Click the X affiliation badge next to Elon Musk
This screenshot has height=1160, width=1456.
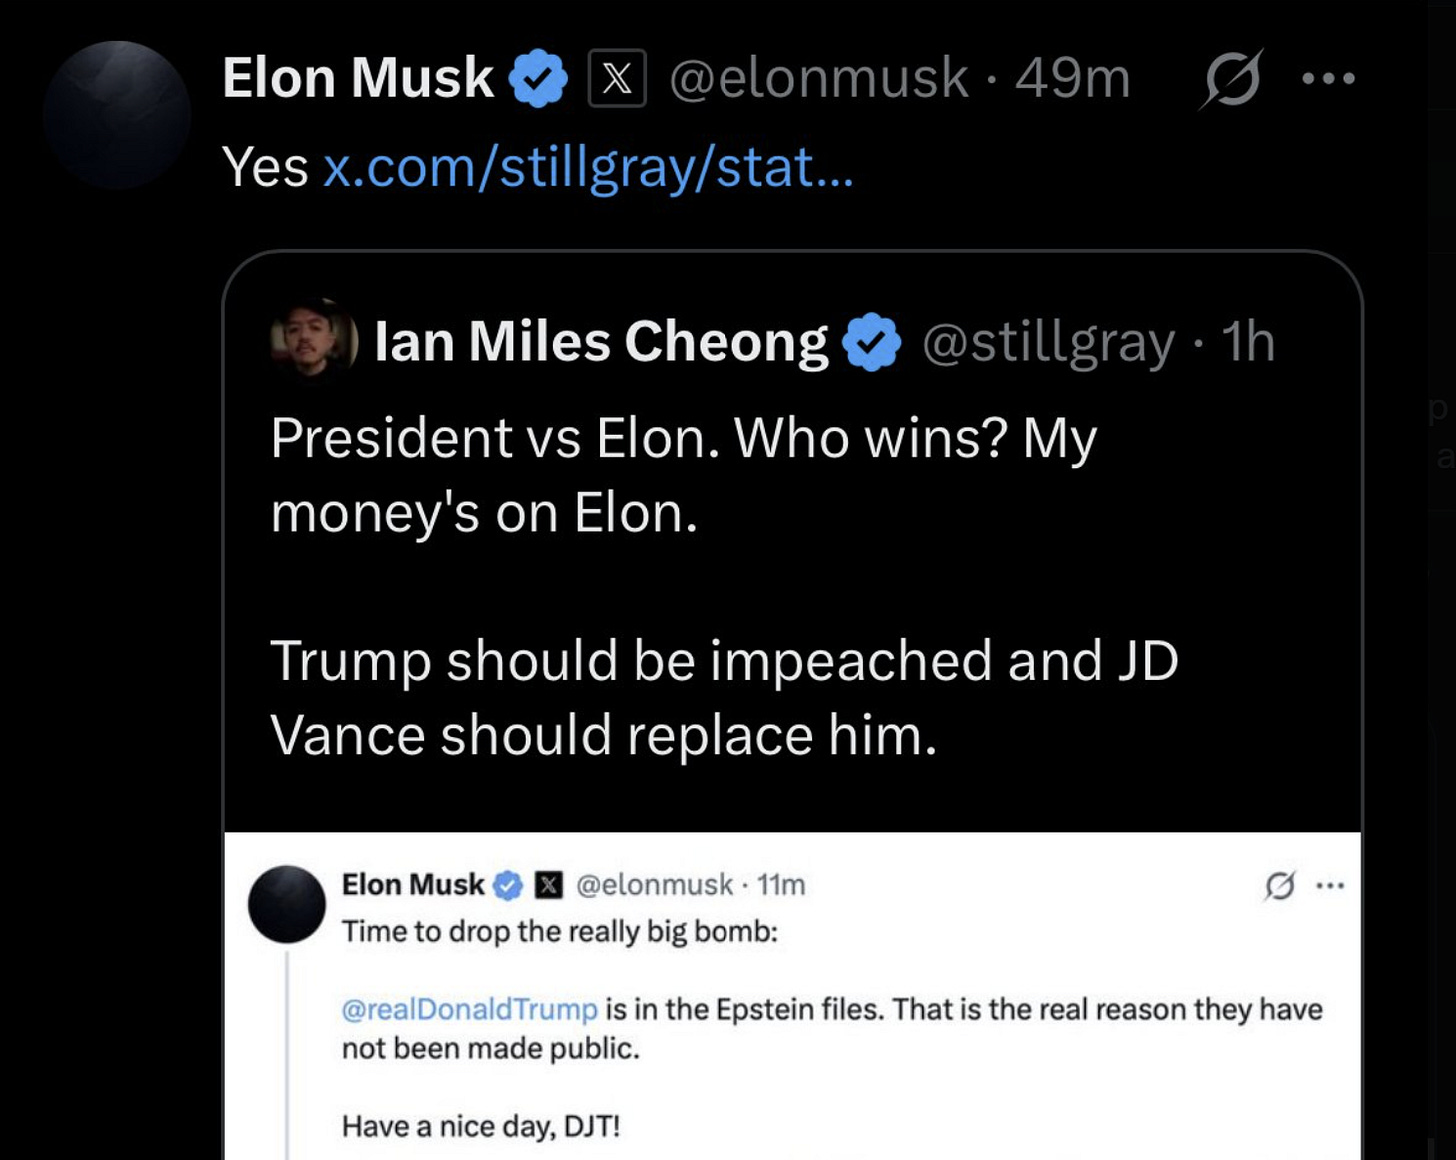pos(617,78)
